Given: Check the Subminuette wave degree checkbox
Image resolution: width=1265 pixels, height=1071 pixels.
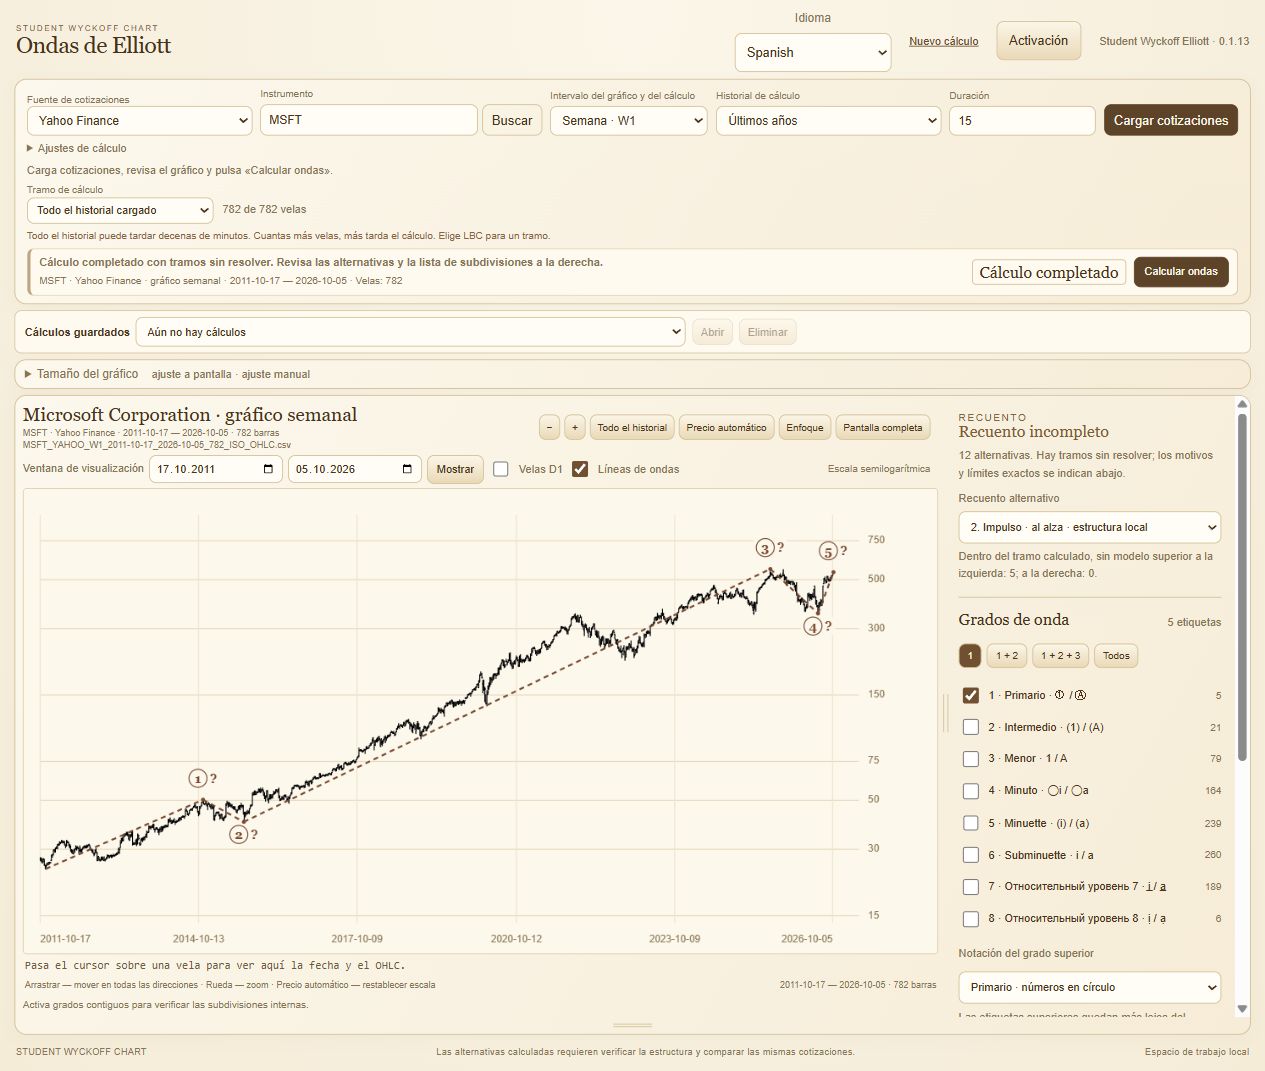Looking at the screenshot, I should (970, 855).
